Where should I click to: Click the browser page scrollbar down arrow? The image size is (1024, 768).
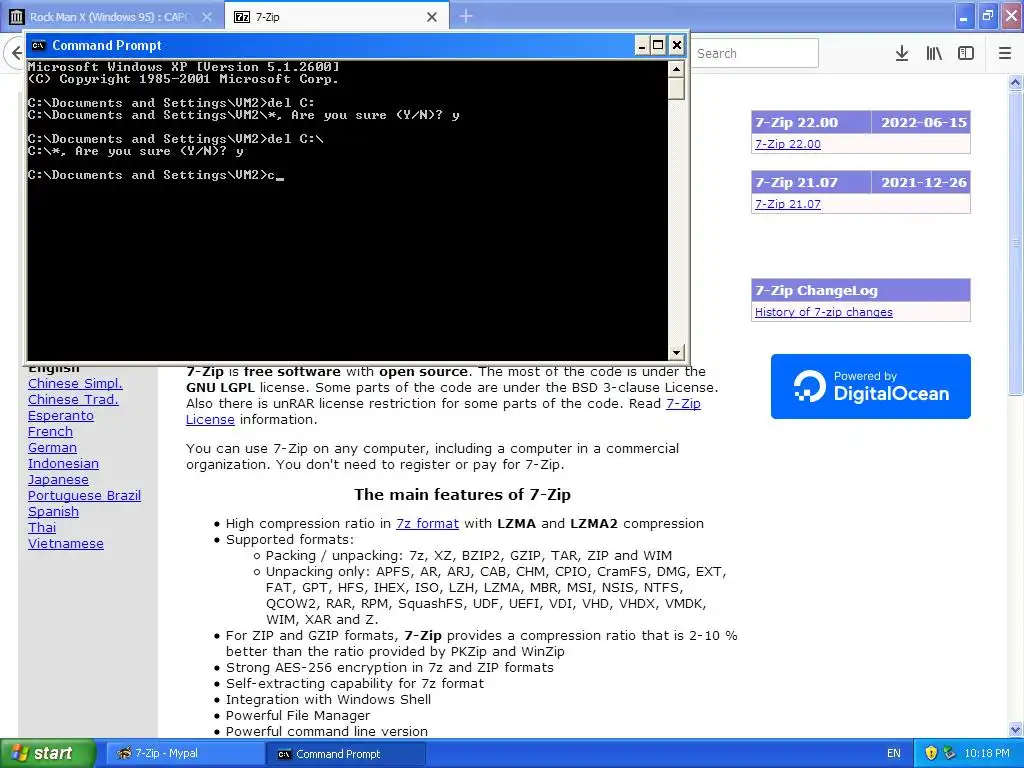[x=1016, y=729]
